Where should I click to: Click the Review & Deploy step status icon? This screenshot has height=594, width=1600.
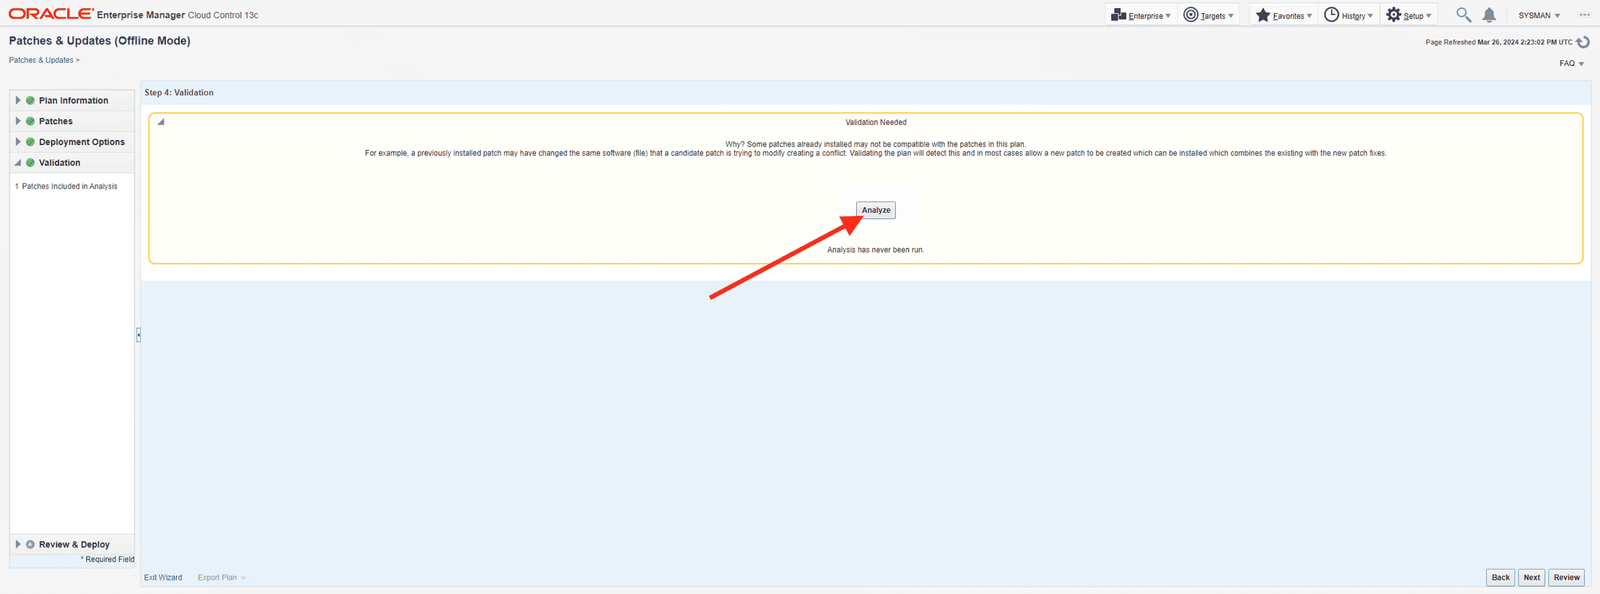point(30,545)
